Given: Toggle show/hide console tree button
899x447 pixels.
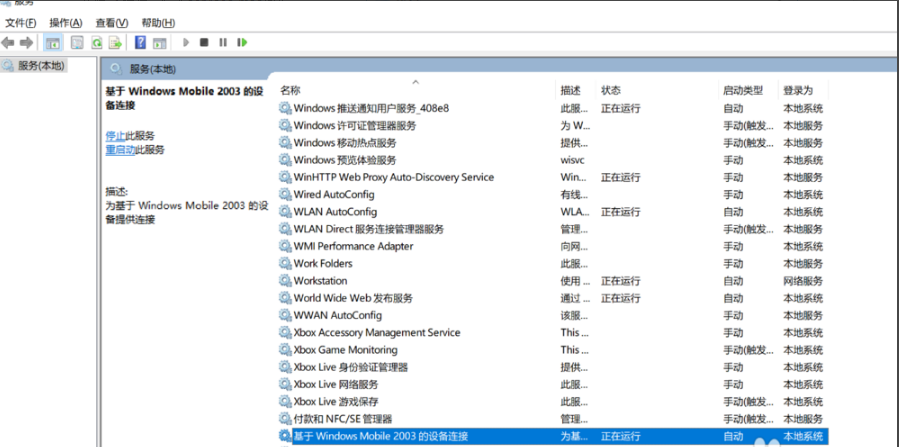Looking at the screenshot, I should click(x=52, y=43).
